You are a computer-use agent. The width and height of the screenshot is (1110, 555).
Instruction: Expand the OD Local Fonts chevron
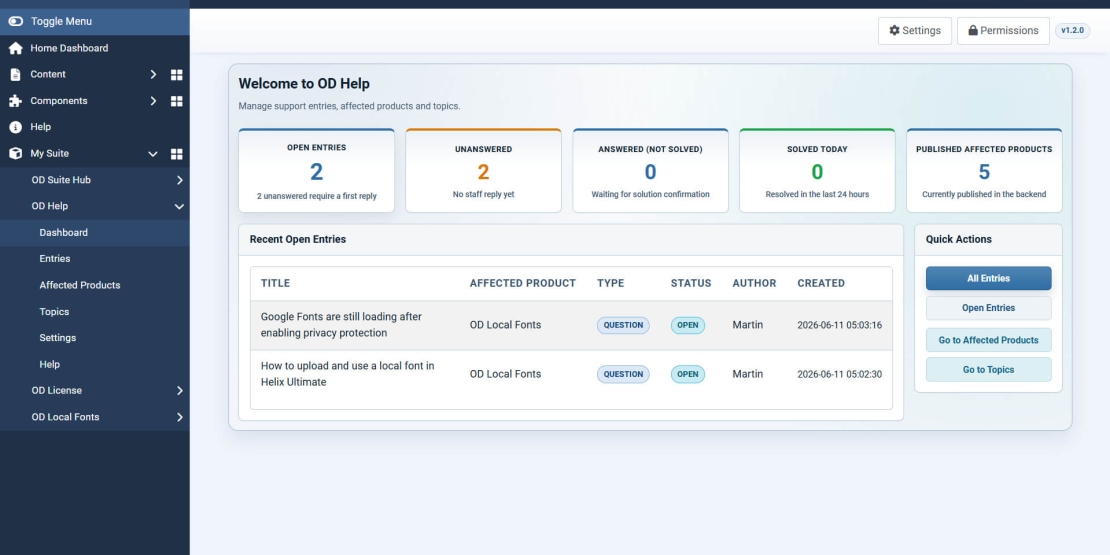click(x=180, y=417)
